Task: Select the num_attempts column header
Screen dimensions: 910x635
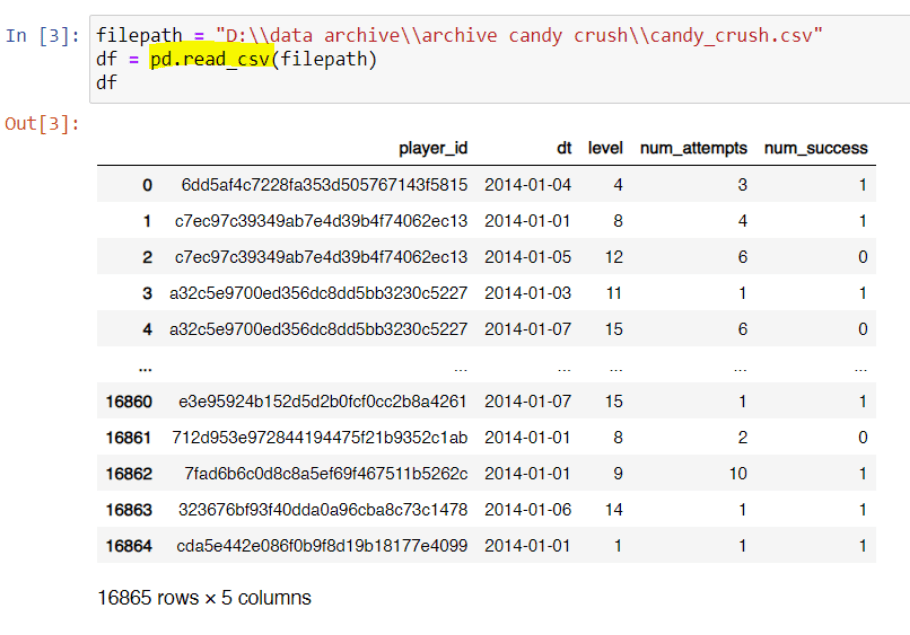Action: (693, 148)
